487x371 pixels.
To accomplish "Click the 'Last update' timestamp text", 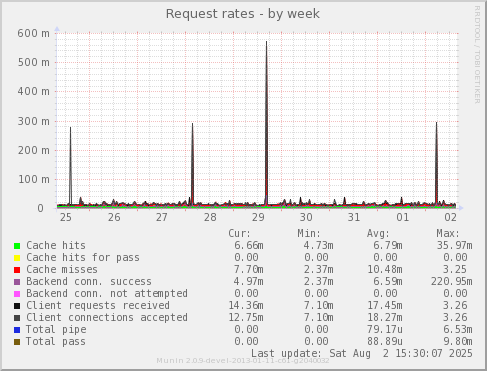I will click(362, 353).
